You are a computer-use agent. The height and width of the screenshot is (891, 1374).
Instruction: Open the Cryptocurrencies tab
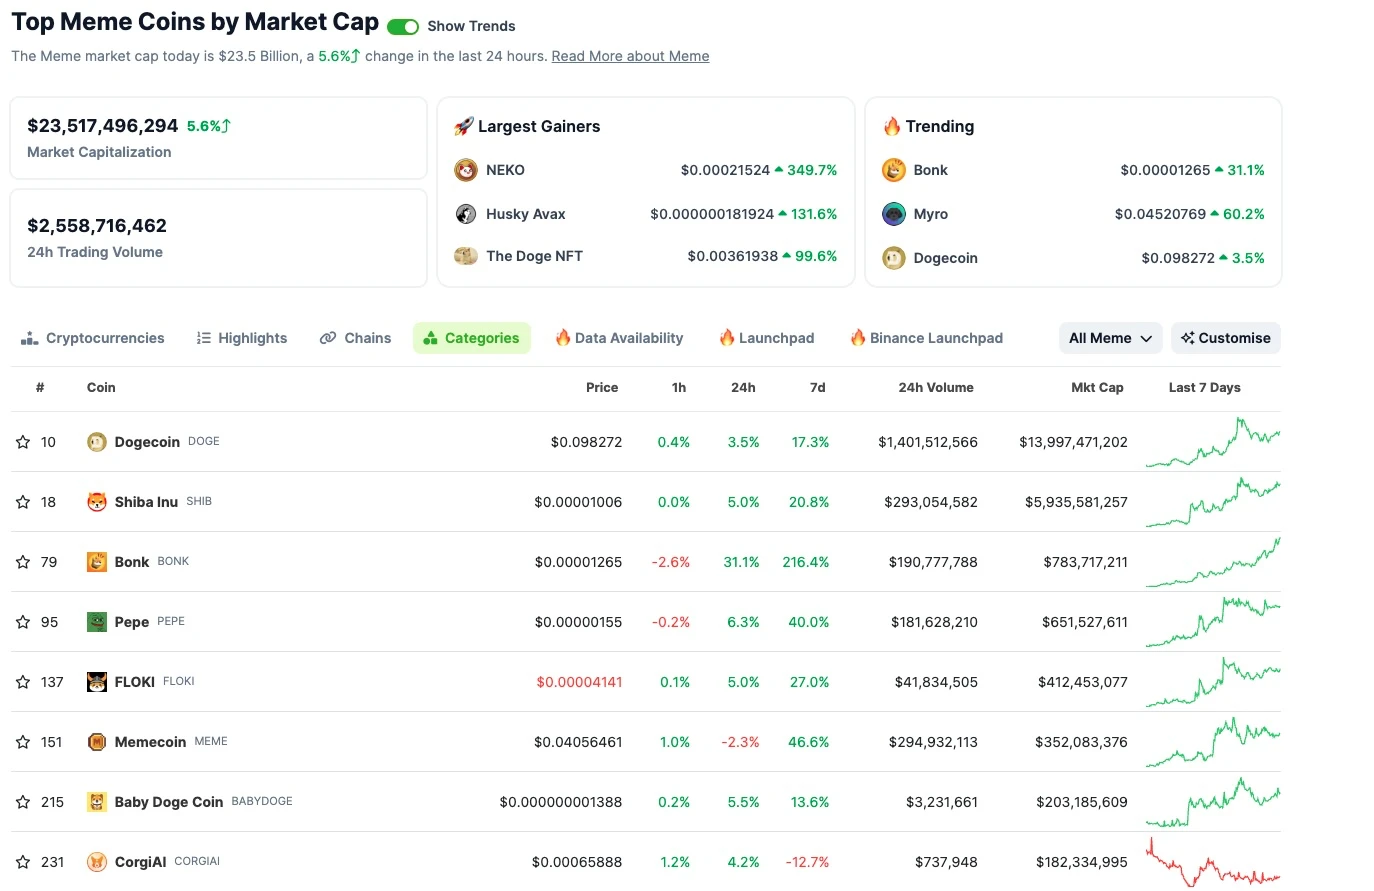pyautogui.click(x=93, y=338)
